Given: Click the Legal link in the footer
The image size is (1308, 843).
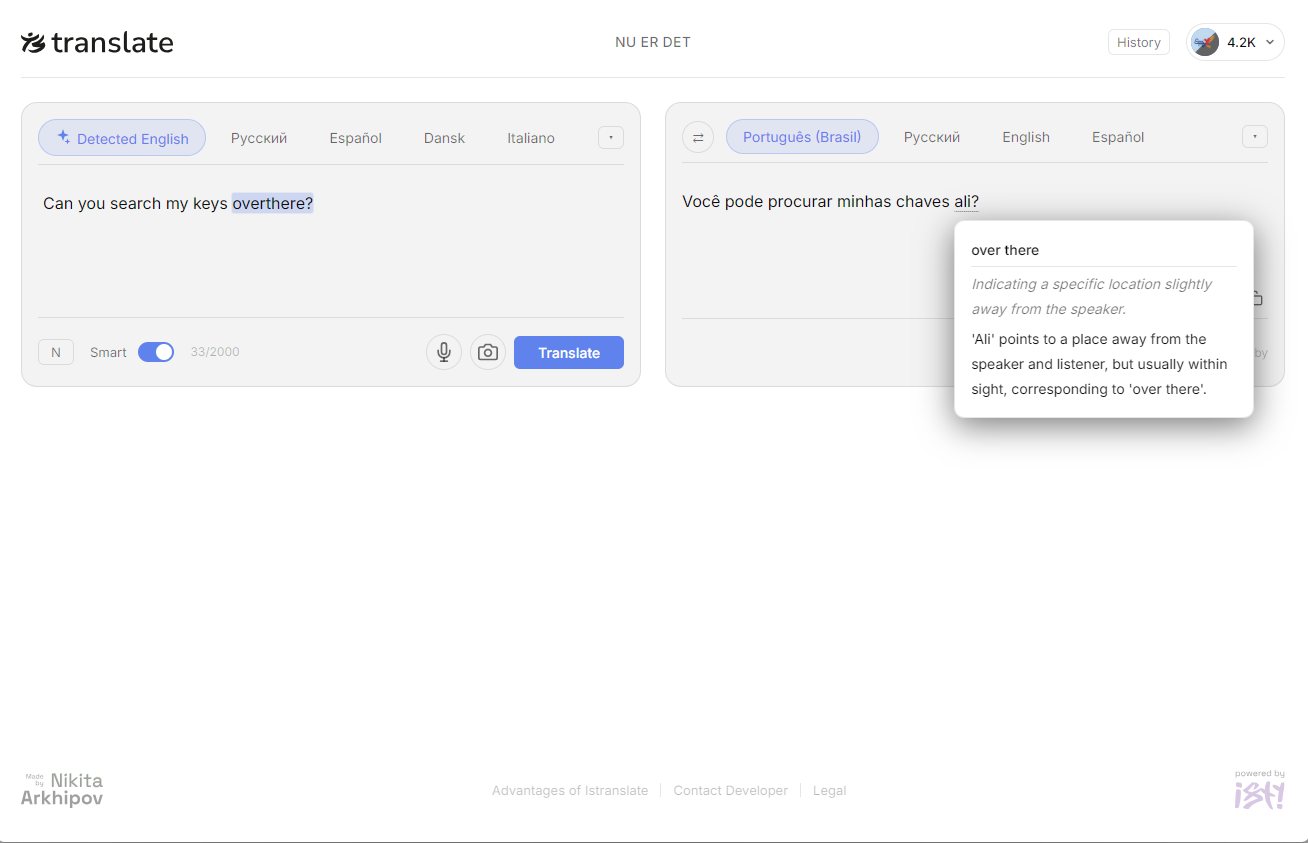Looking at the screenshot, I should (x=829, y=790).
